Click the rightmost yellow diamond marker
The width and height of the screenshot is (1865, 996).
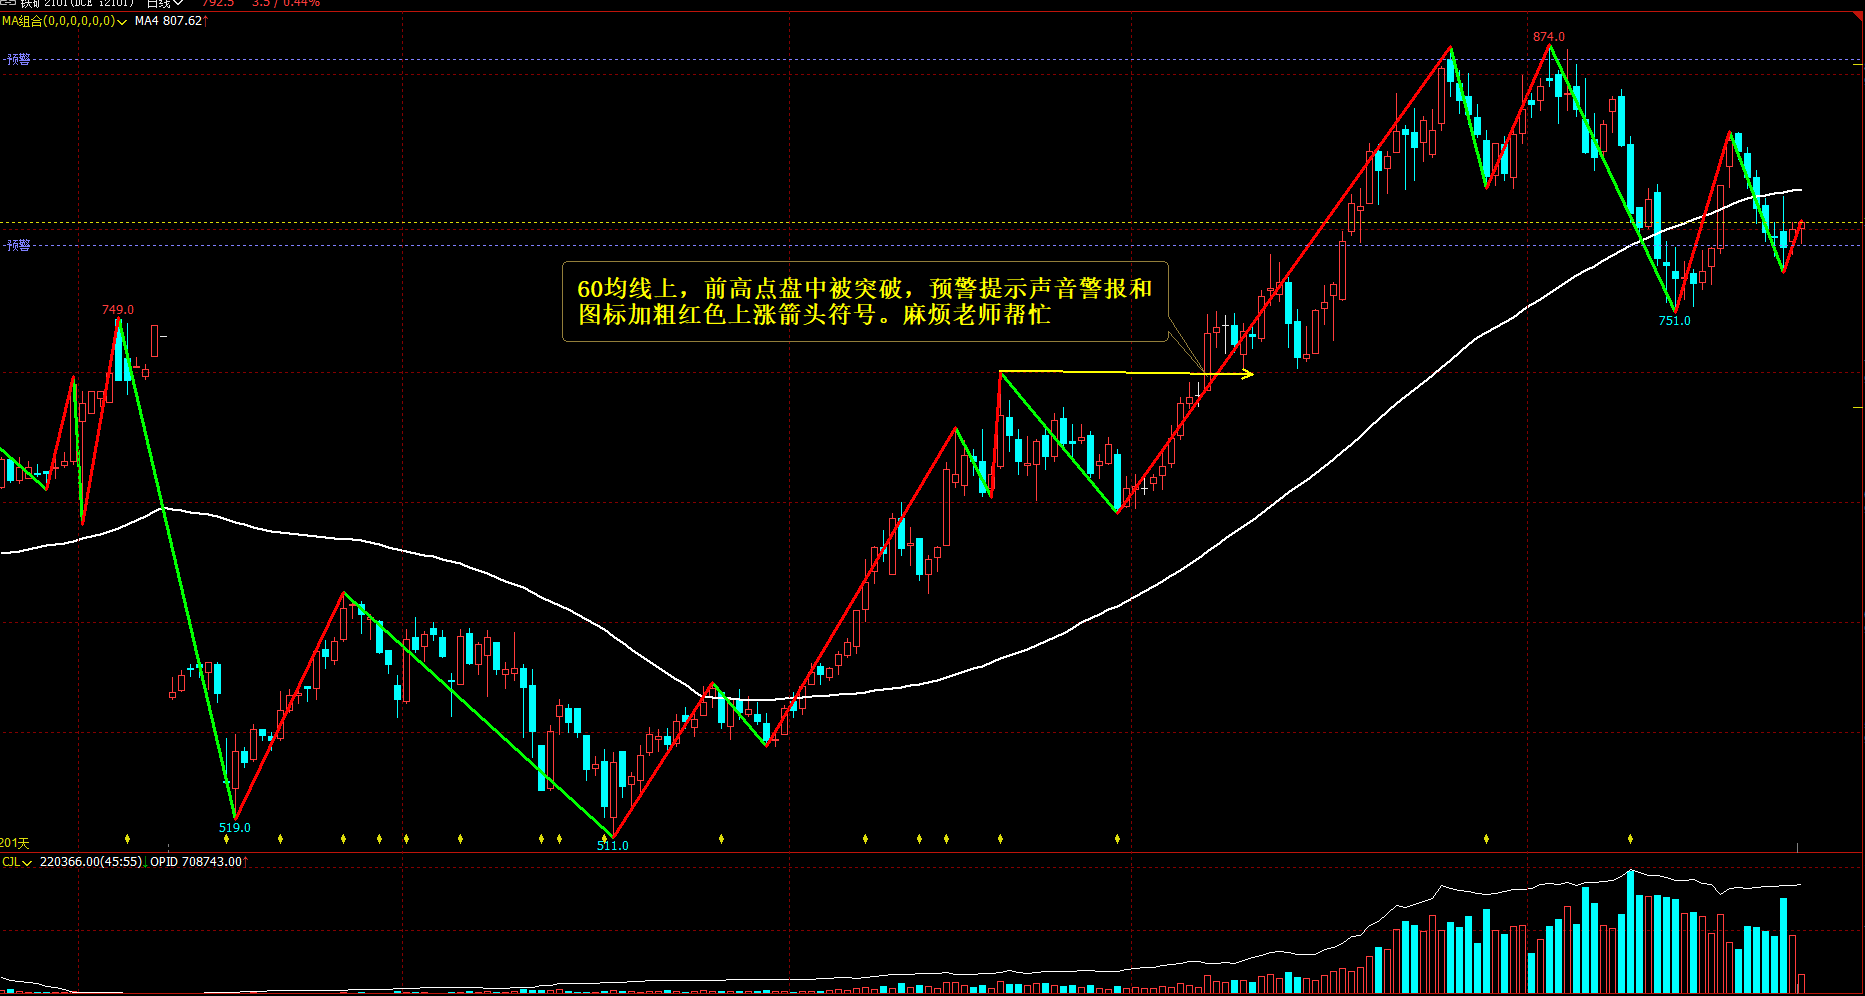point(1630,838)
